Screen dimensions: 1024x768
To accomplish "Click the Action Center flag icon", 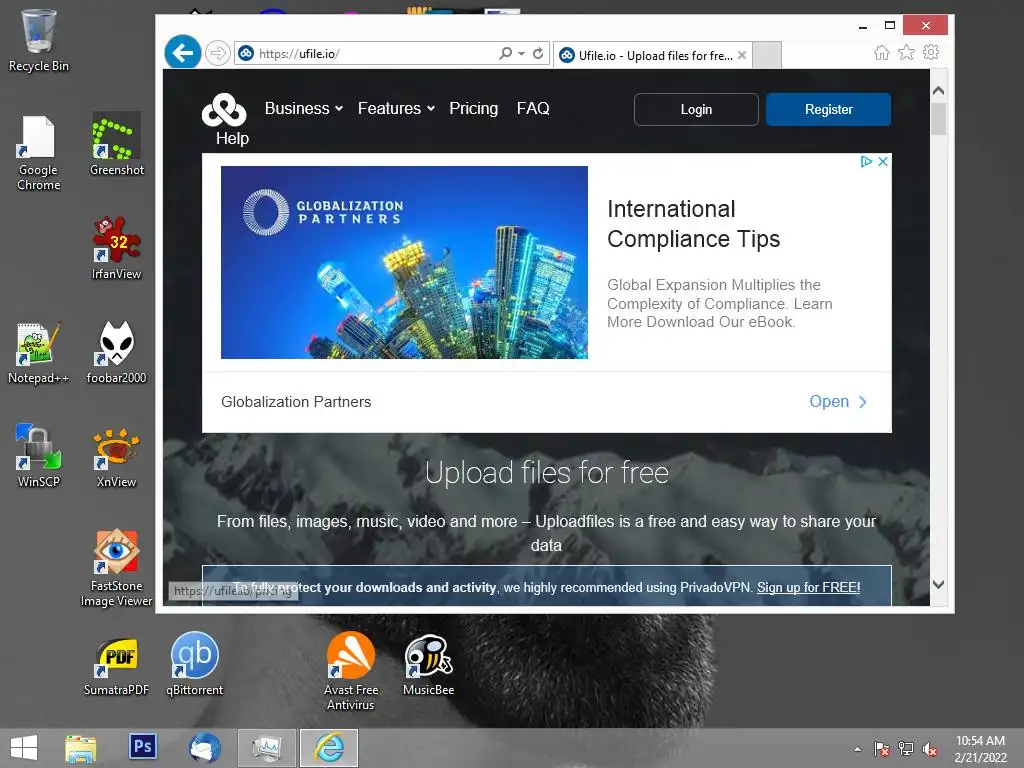I will (x=882, y=749).
